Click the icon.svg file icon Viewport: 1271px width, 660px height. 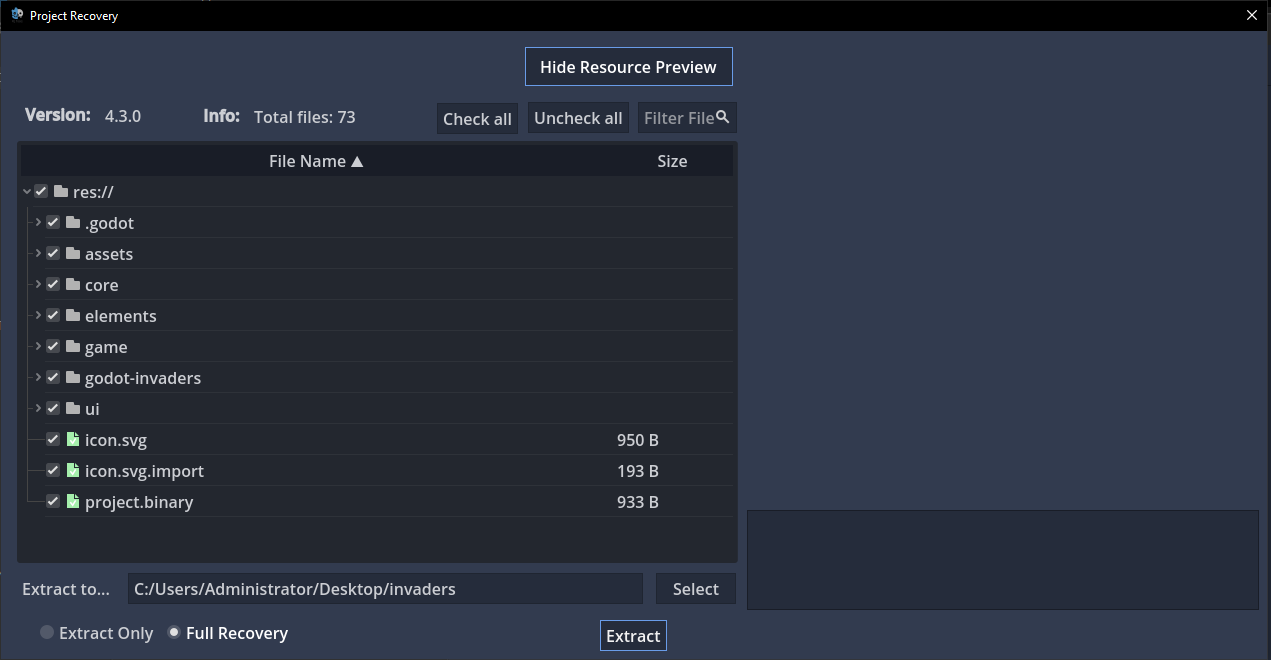pos(72,440)
